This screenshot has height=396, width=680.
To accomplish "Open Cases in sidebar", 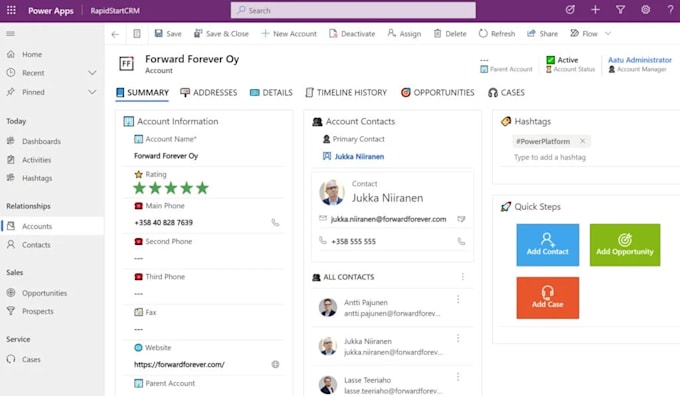I will pos(31,360).
